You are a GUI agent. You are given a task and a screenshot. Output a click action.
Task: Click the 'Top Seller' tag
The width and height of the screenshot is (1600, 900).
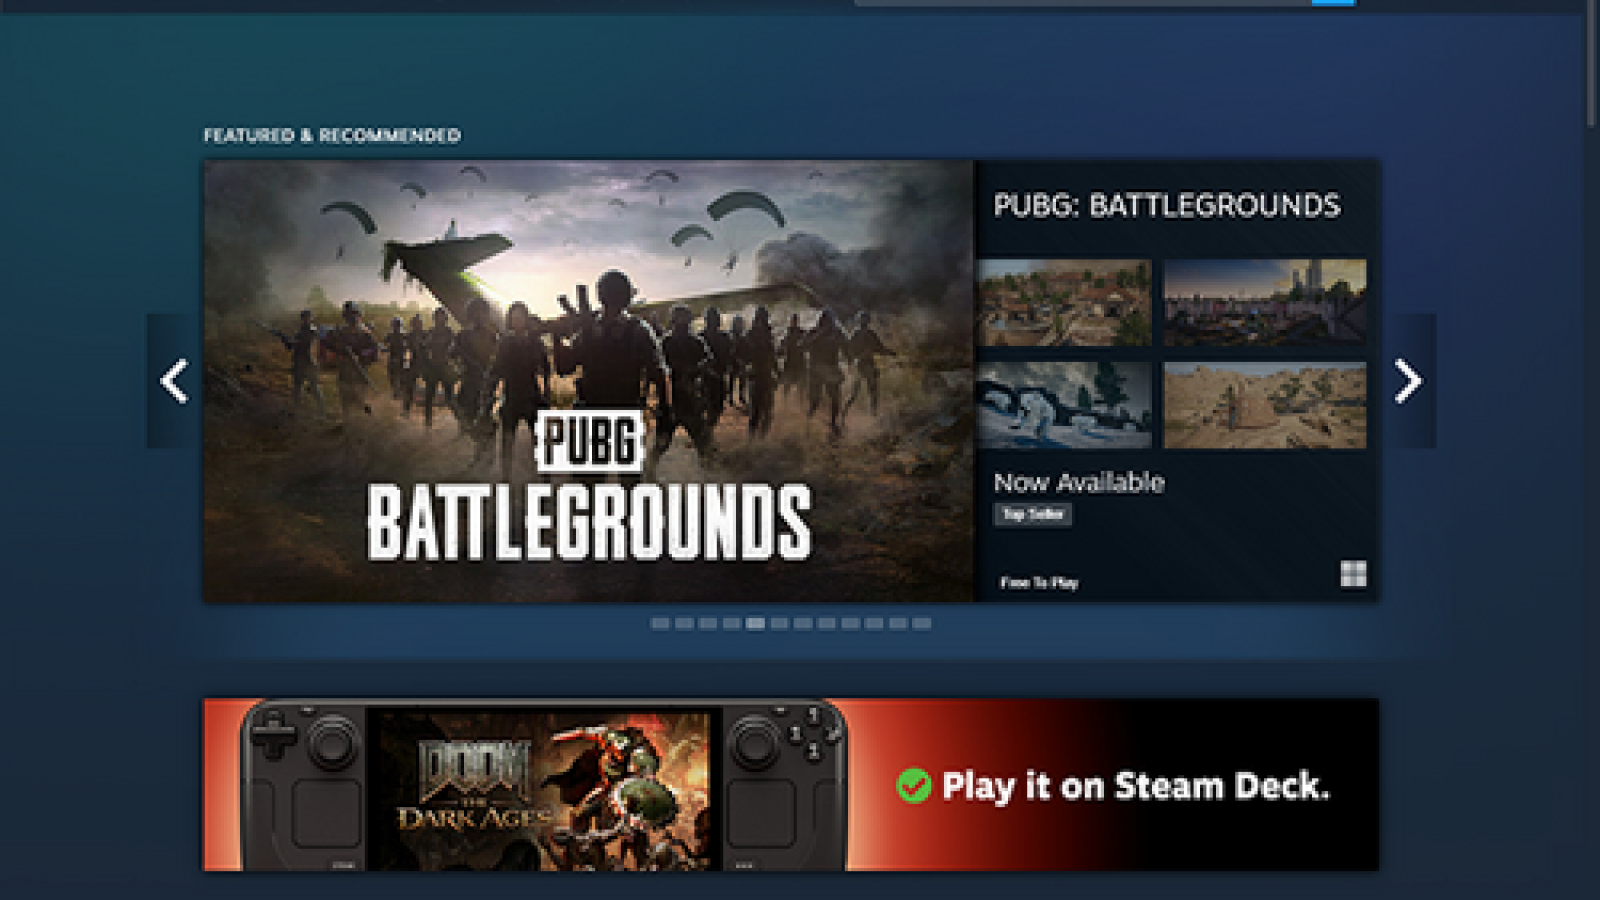[x=1033, y=514]
